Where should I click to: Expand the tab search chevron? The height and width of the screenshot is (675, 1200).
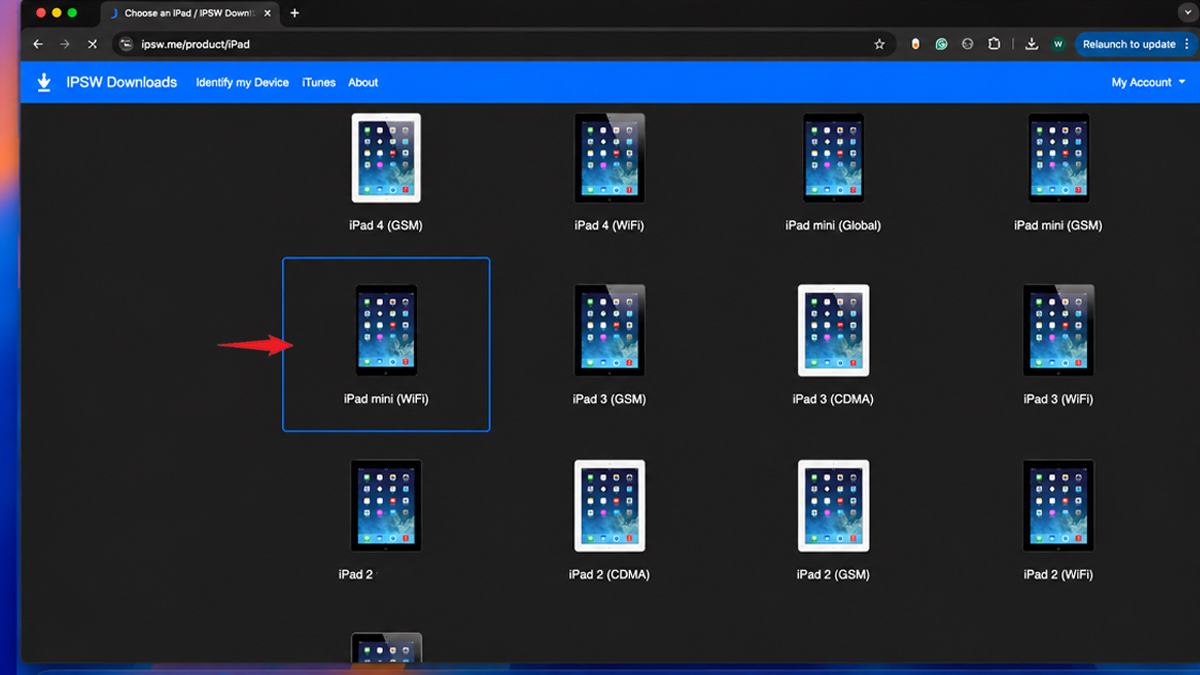(1187, 12)
